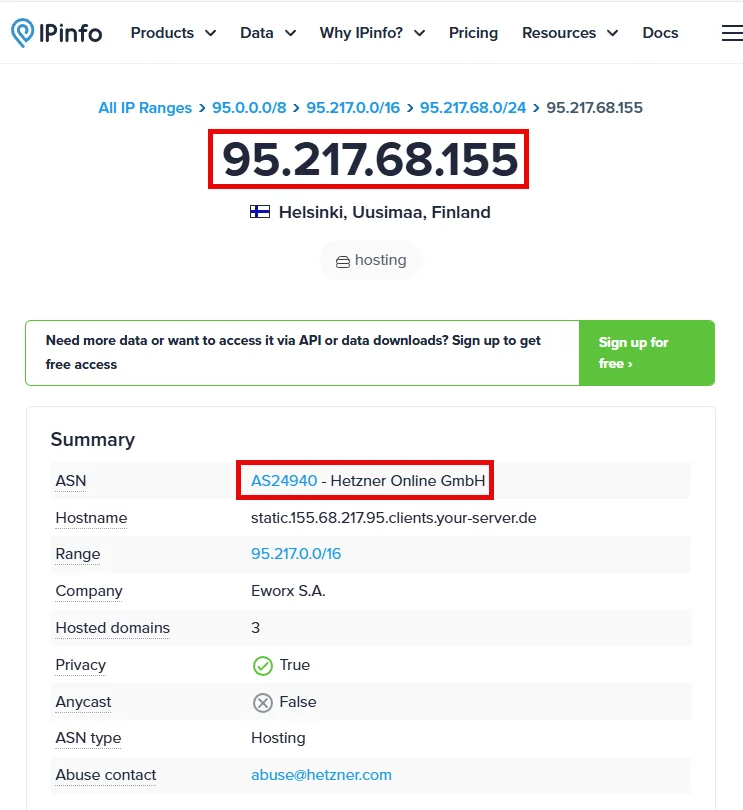This screenshot has height=810, width=743.
Task: Click the ASN type value Hosting
Action: point(278,738)
